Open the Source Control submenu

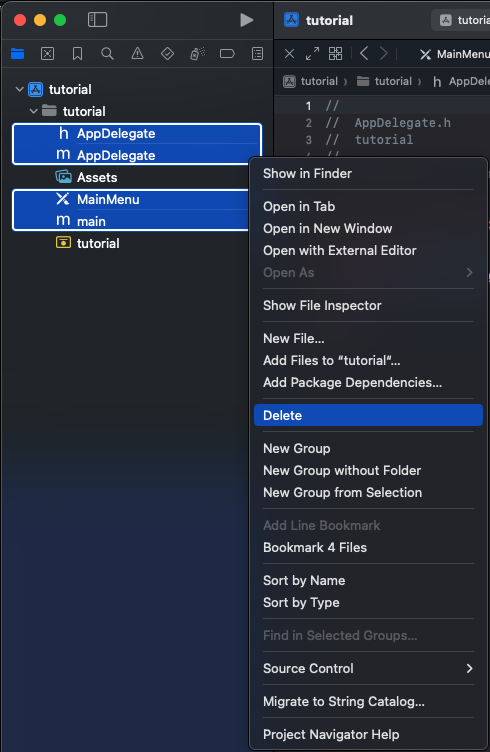pyautogui.click(x=368, y=669)
